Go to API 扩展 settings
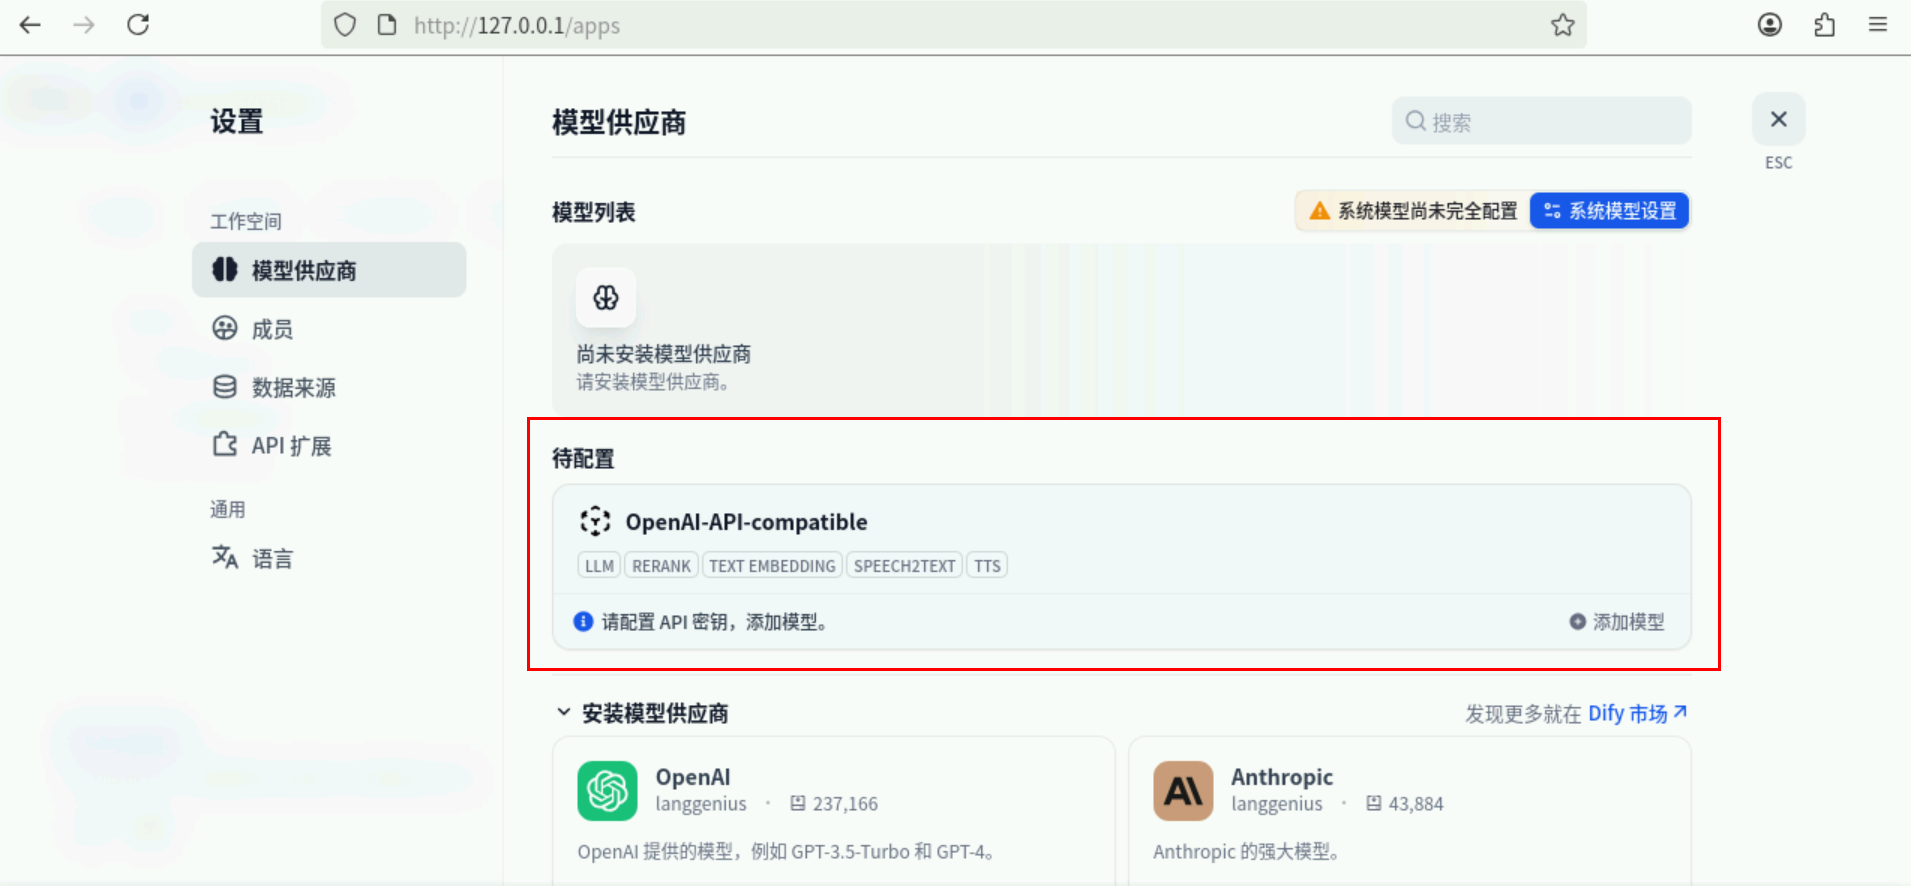The width and height of the screenshot is (1911, 886). tap(290, 446)
